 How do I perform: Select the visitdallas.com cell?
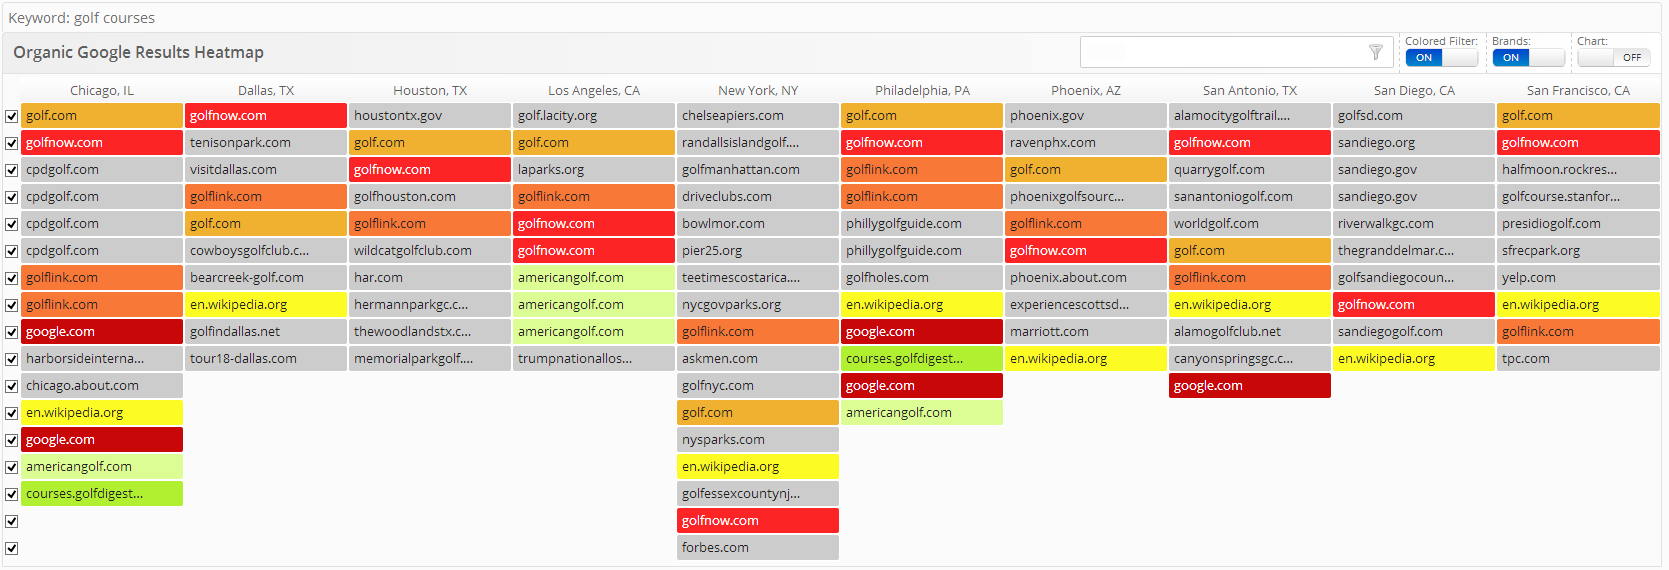pyautogui.click(x=266, y=170)
